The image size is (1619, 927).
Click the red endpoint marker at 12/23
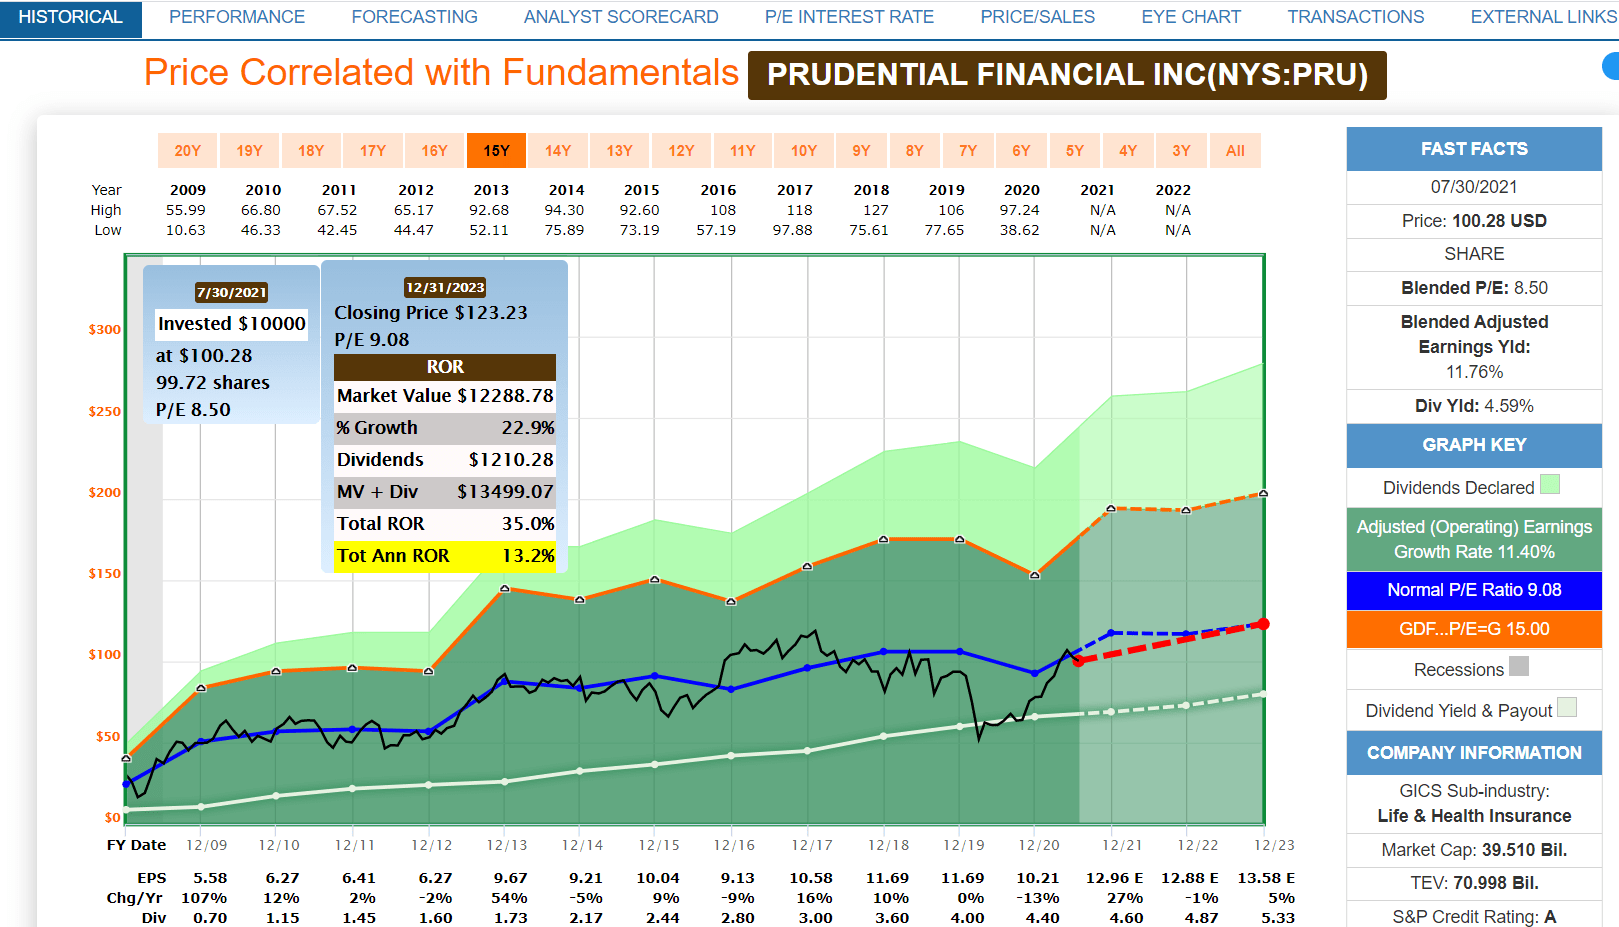(x=1263, y=624)
